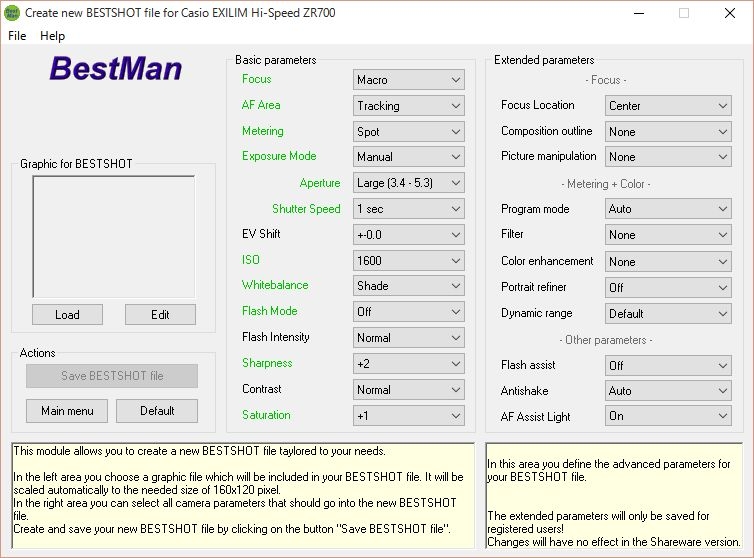Viewport: 754px width, 558px height.
Task: Expand the Contrast dropdown set to Normal
Action: (x=408, y=390)
